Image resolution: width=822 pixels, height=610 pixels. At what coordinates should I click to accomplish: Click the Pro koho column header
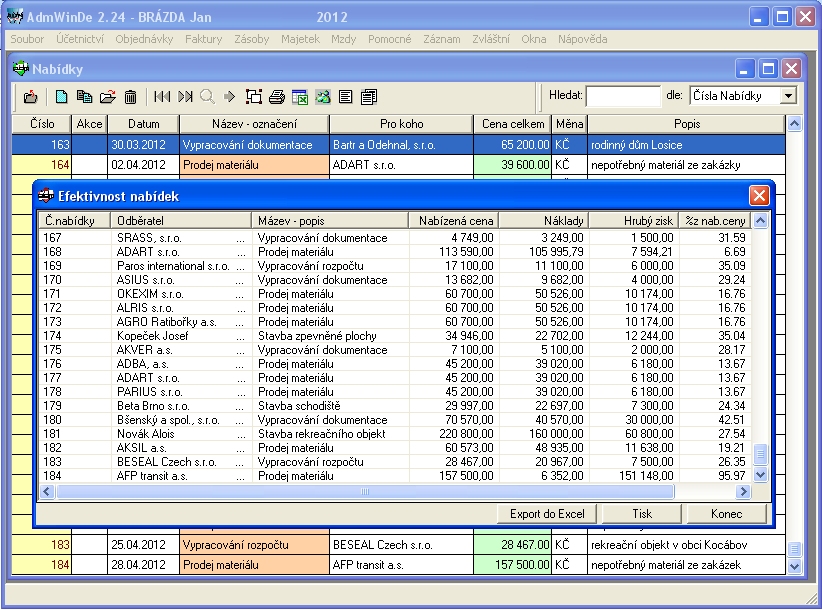(402, 124)
